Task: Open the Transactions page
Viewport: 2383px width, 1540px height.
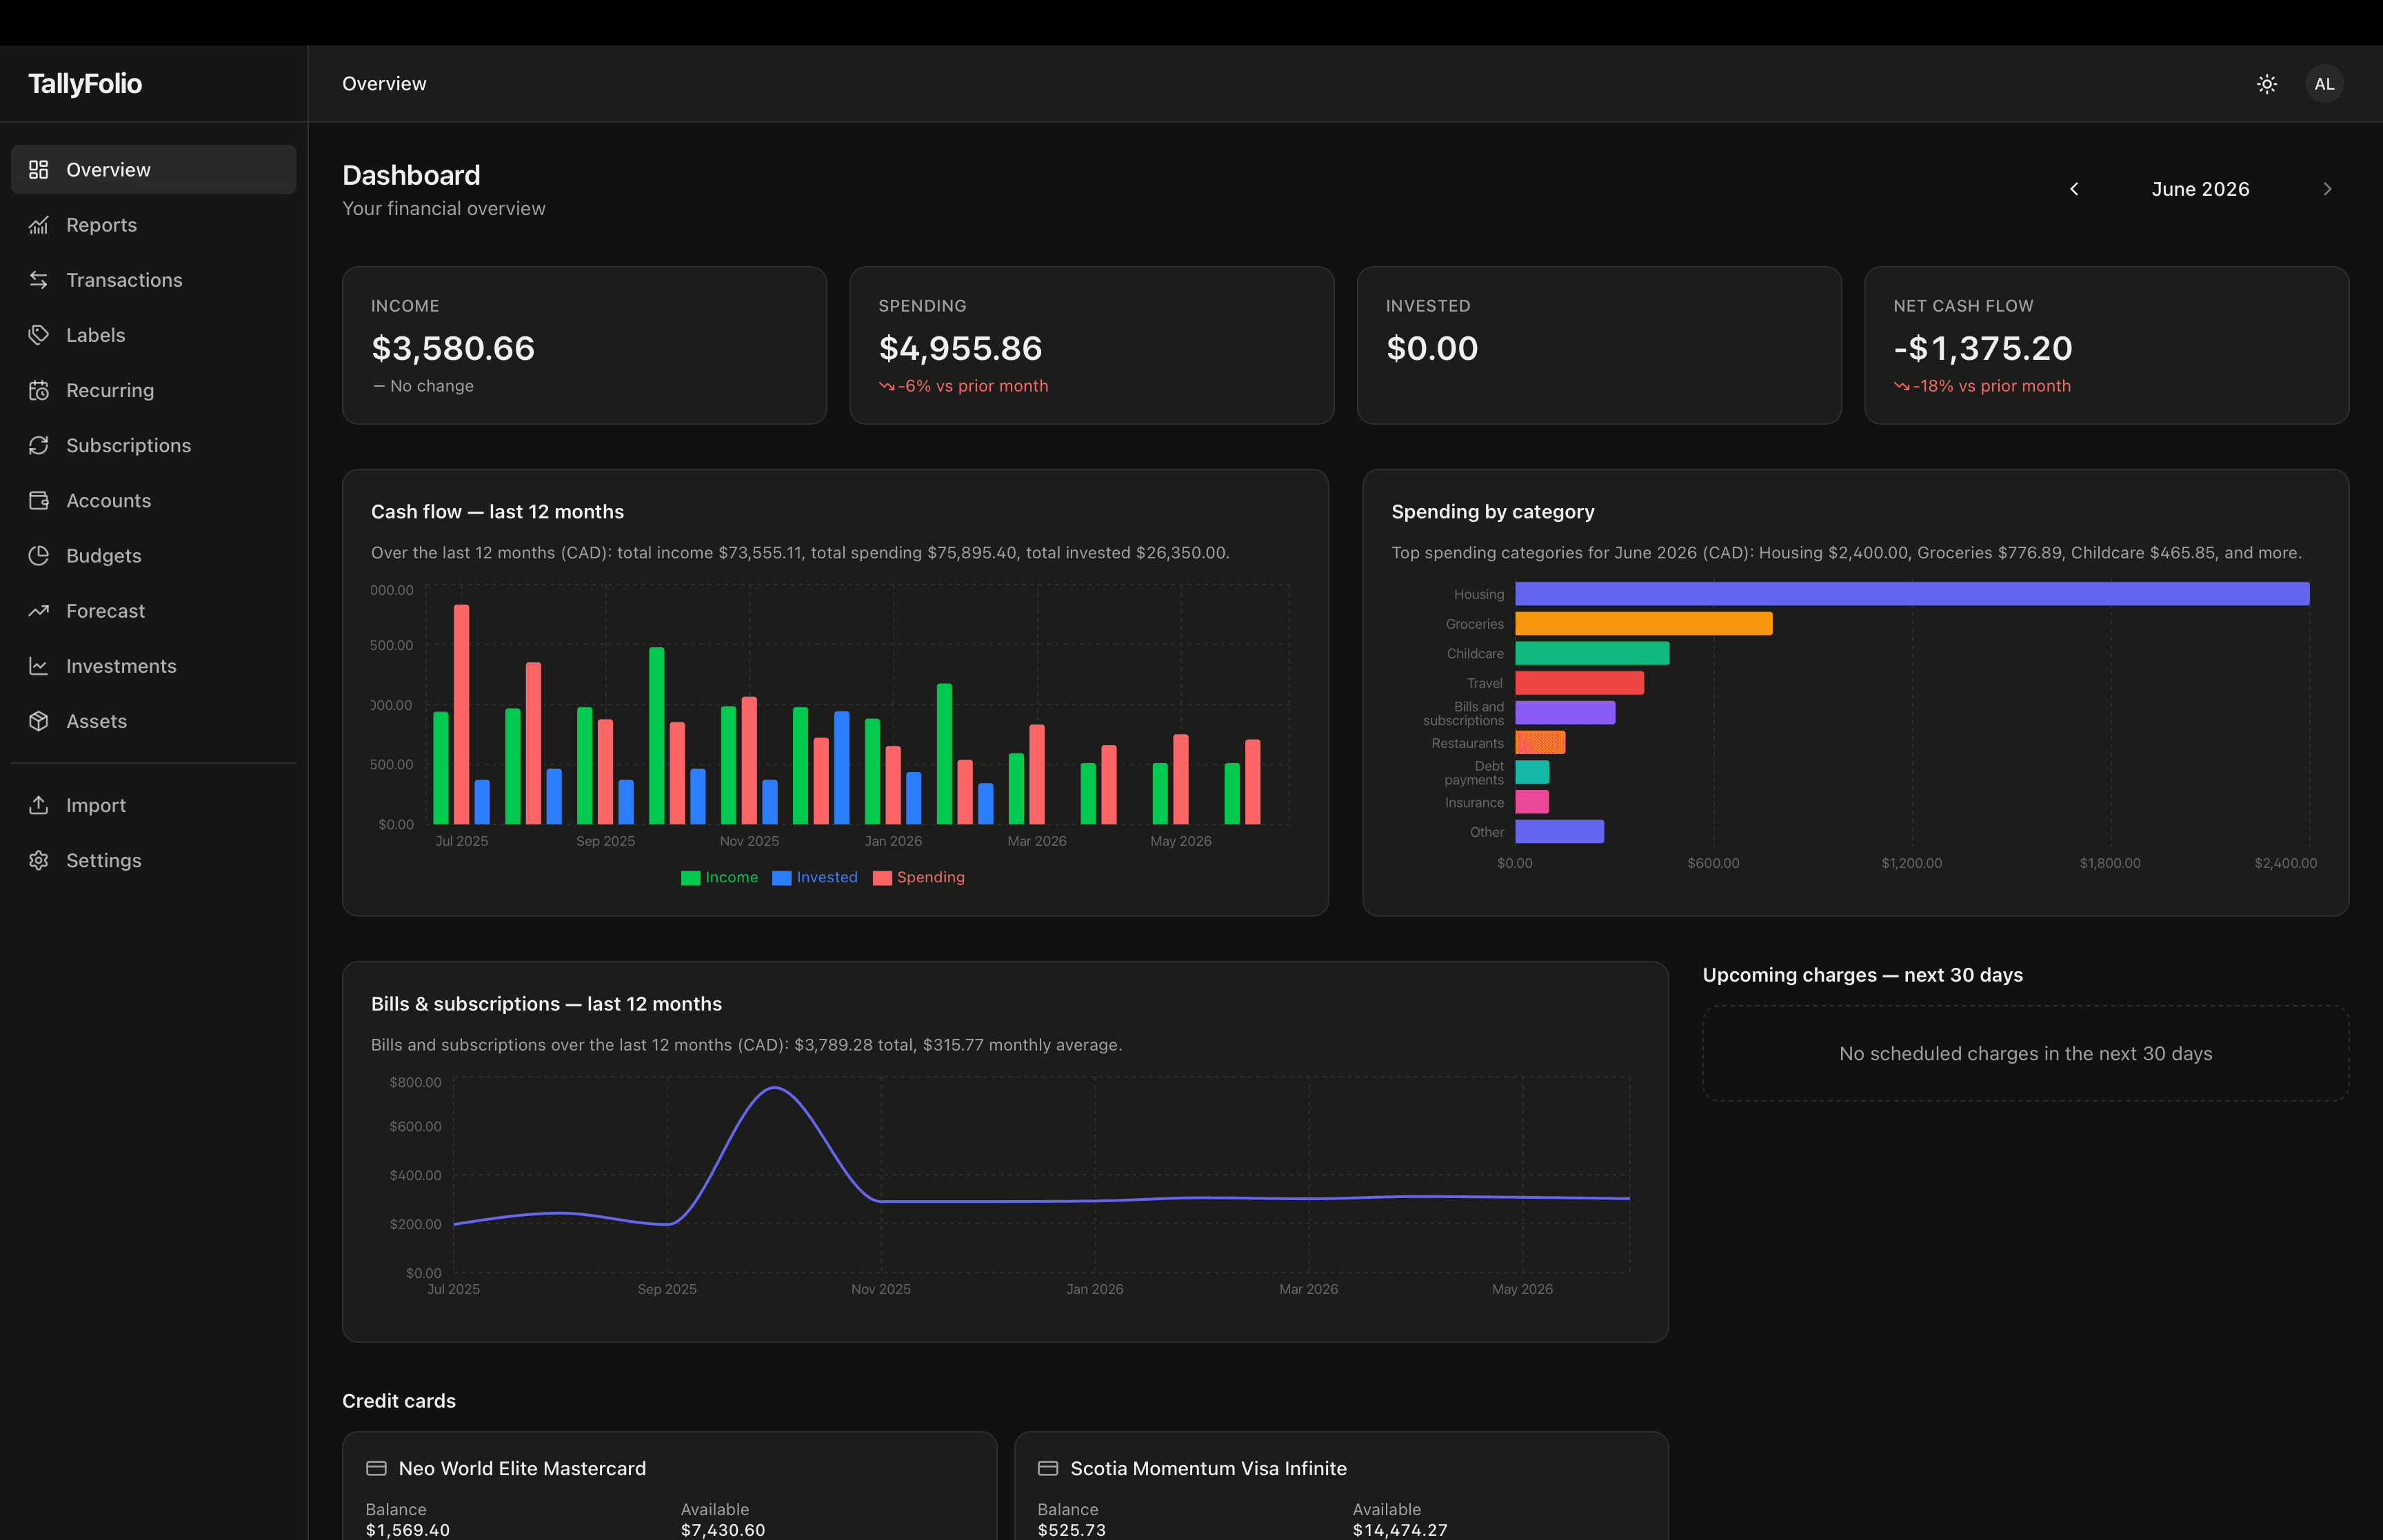Action: tap(153, 280)
